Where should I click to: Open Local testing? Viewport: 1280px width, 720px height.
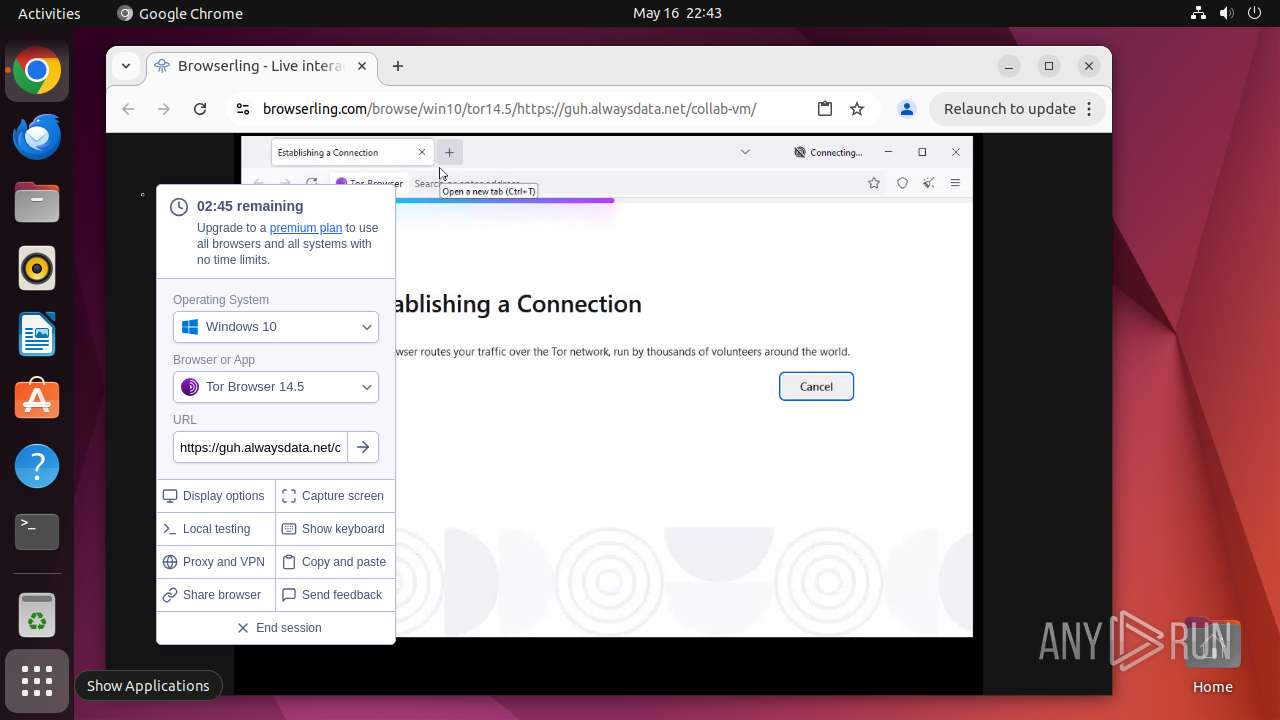click(215, 529)
